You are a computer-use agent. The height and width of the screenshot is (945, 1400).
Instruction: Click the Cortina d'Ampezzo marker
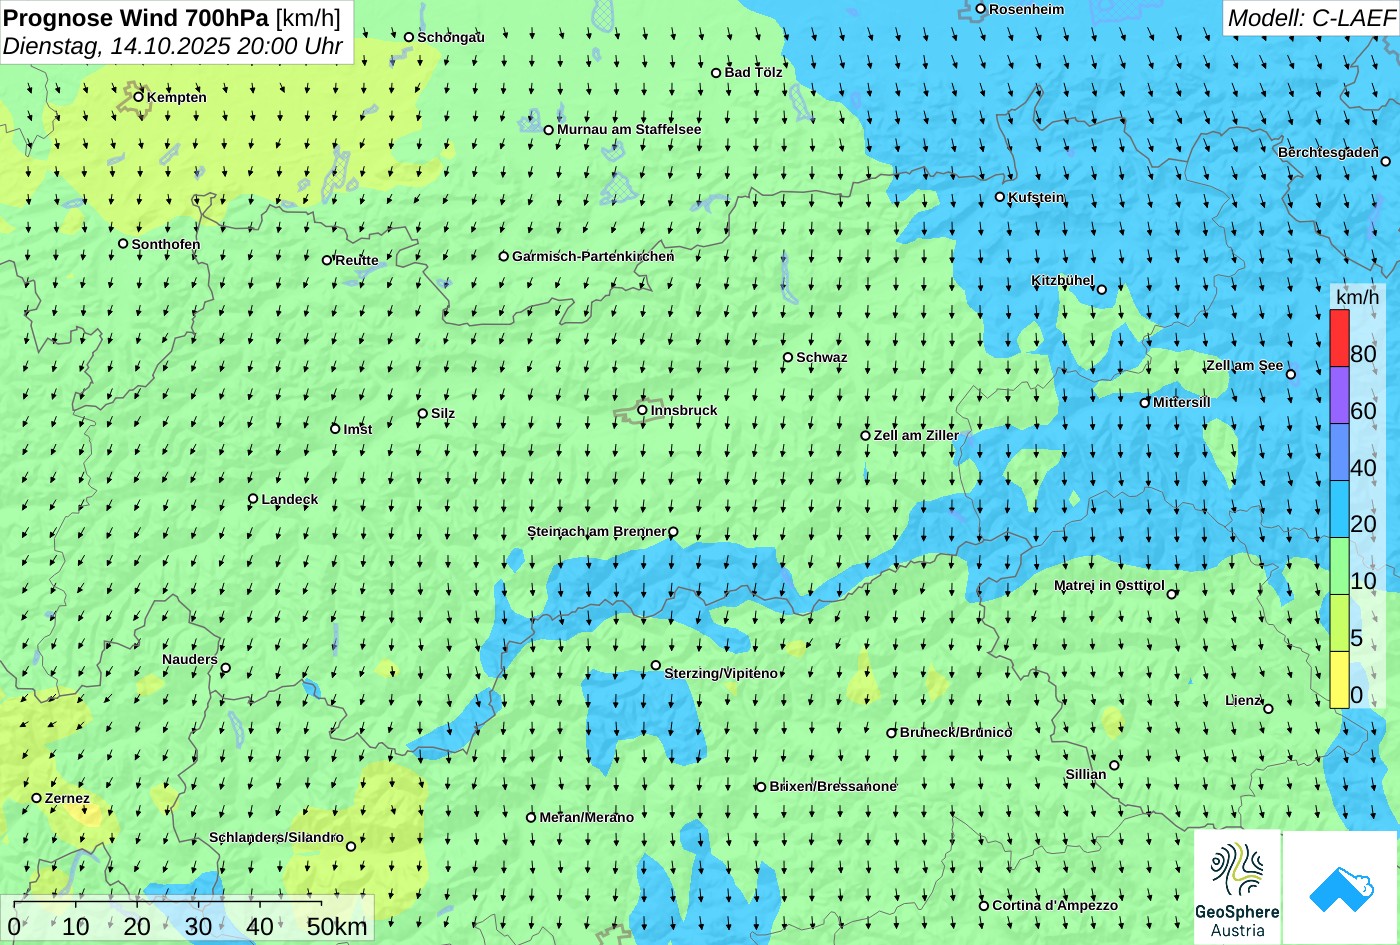984,905
